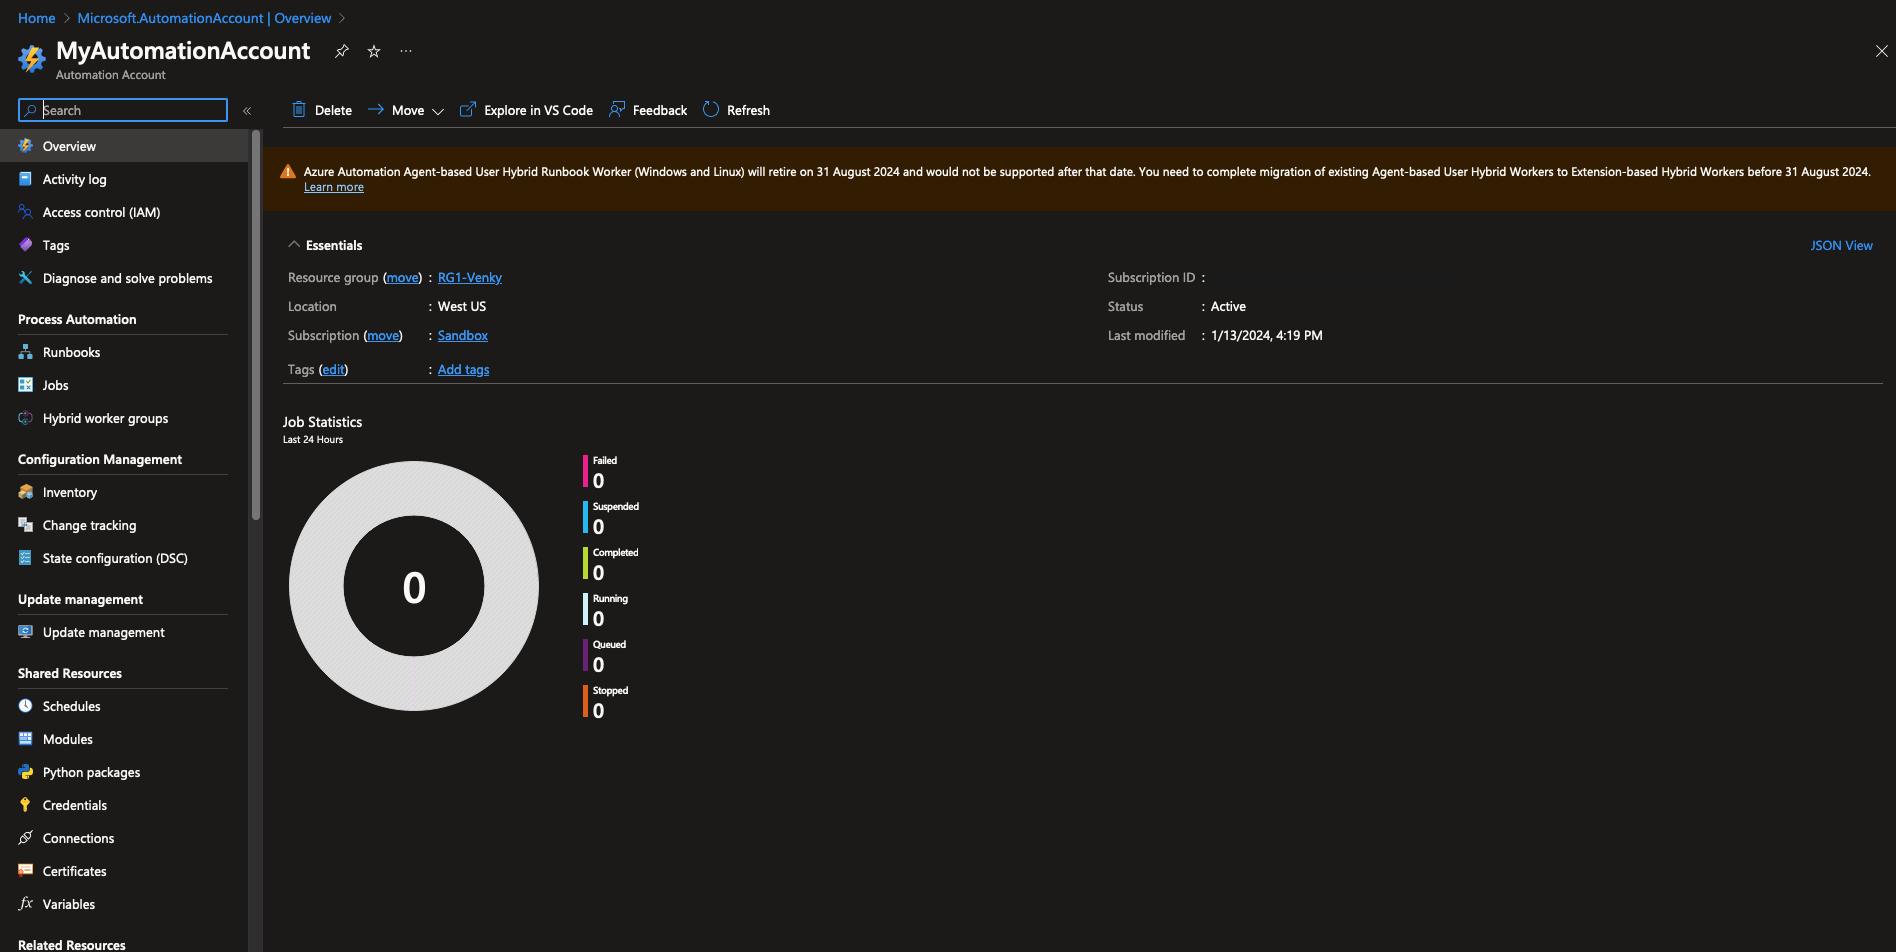Click the Modules icon

tap(26, 739)
